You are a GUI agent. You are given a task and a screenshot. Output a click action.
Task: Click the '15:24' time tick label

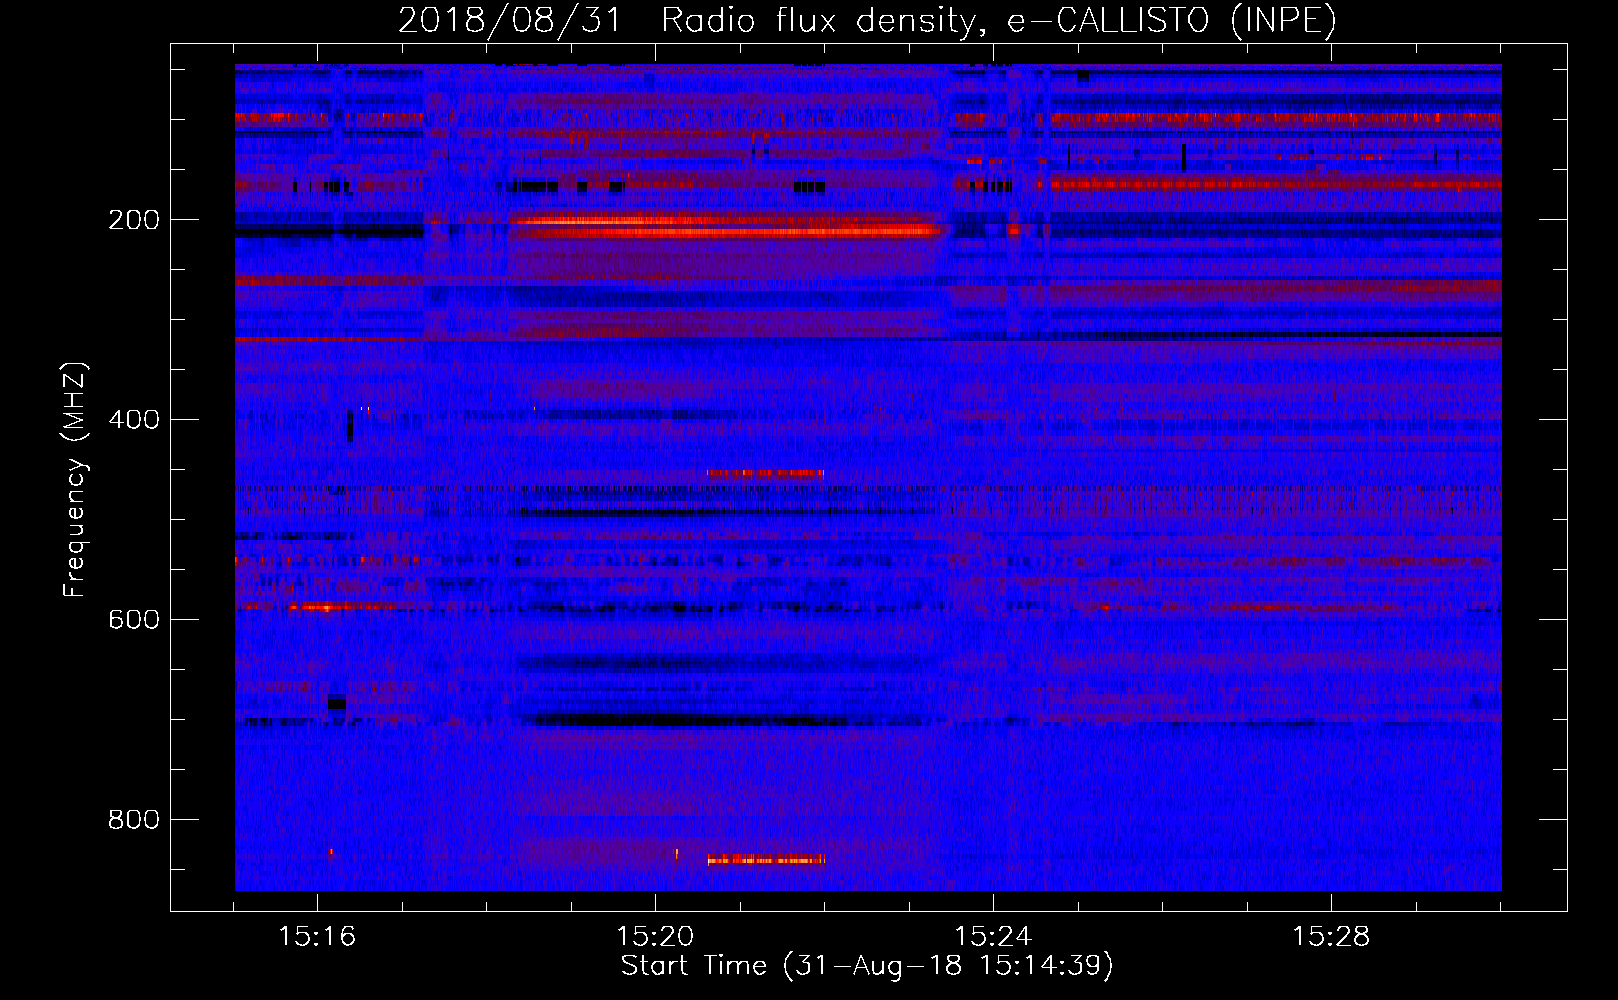993,937
